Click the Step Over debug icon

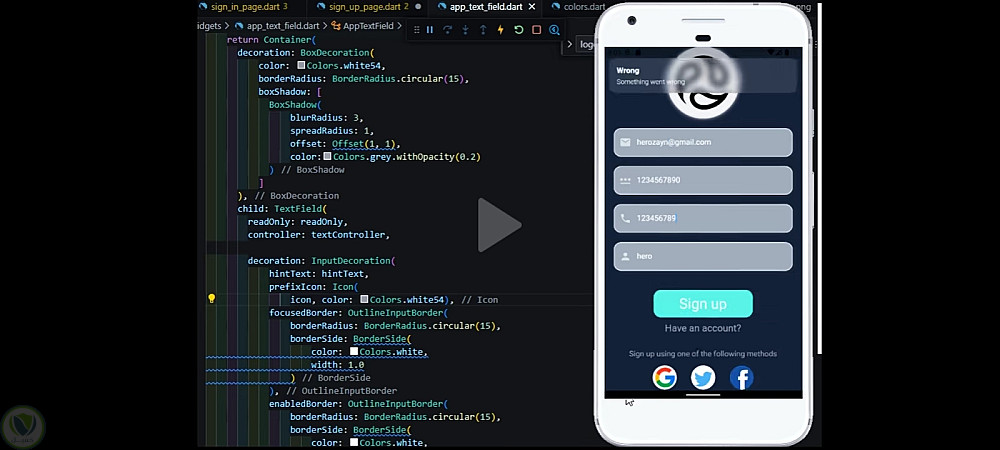click(x=448, y=30)
